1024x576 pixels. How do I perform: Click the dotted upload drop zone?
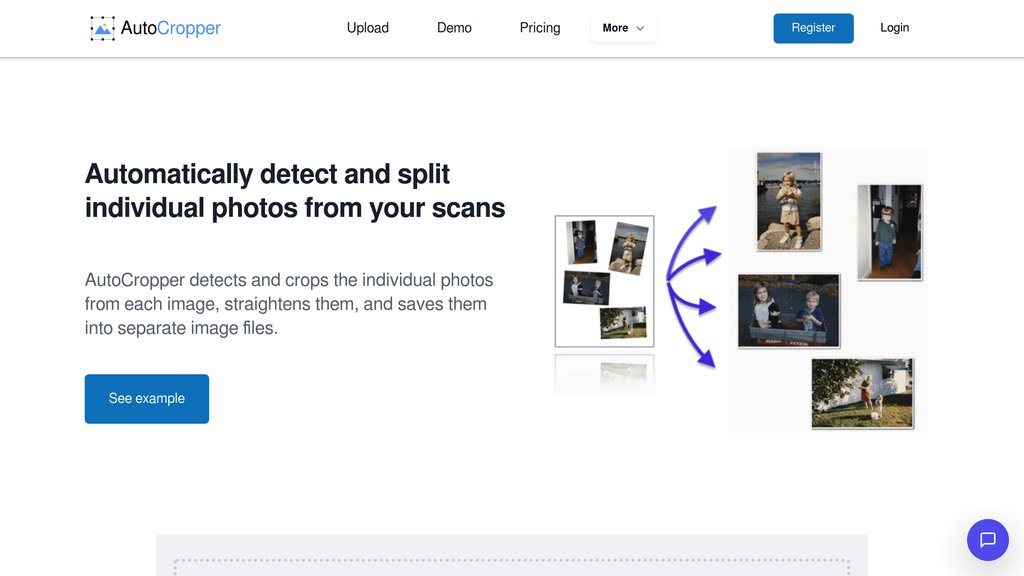point(511,565)
